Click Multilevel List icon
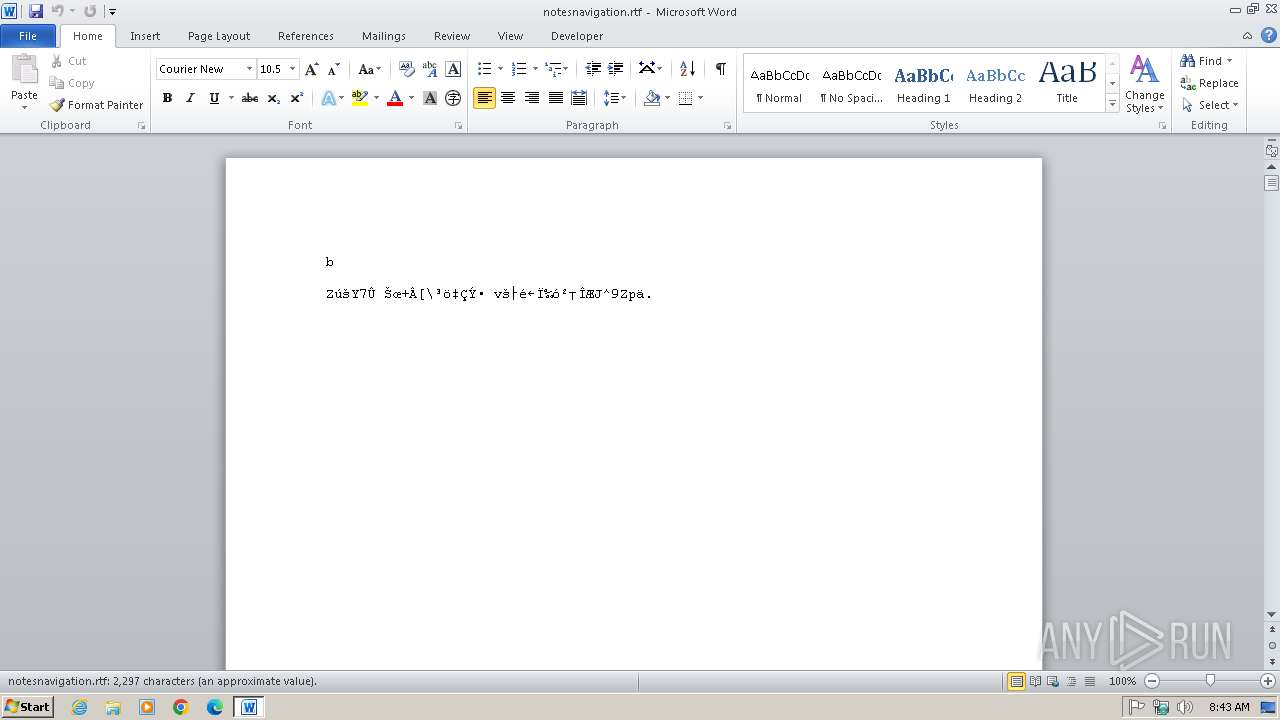Image resolution: width=1280 pixels, height=720 pixels. [x=553, y=69]
